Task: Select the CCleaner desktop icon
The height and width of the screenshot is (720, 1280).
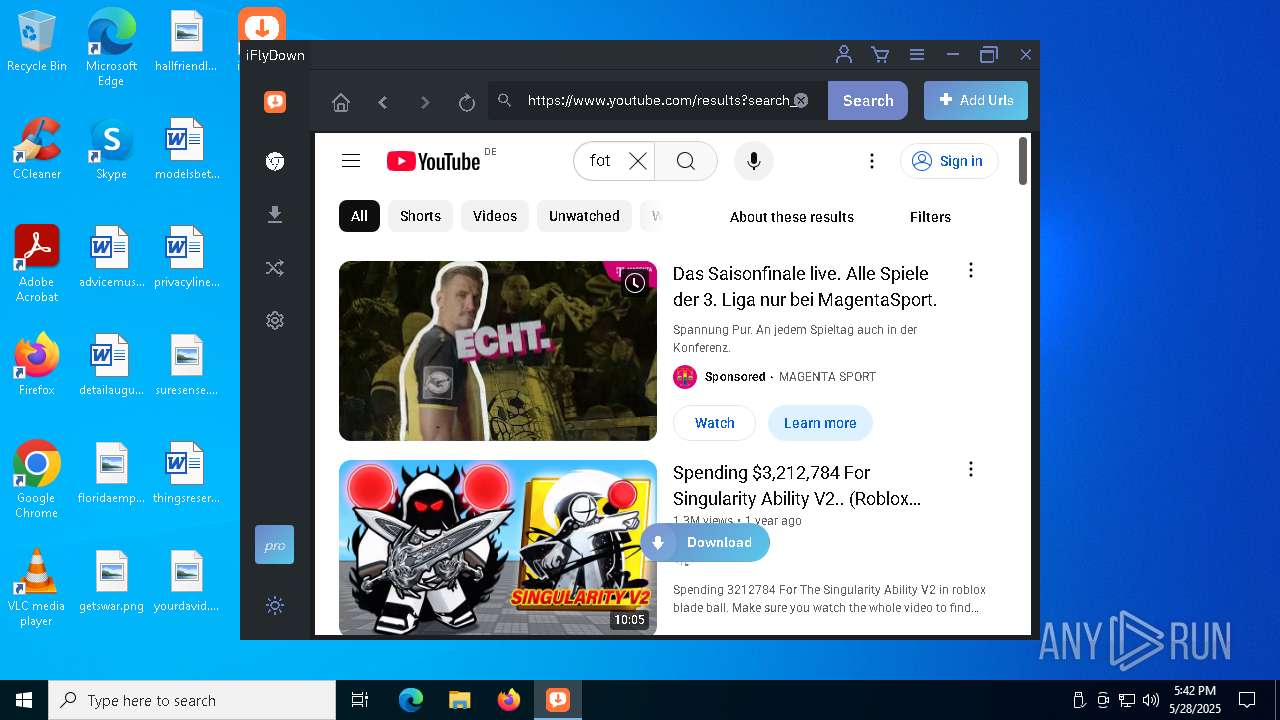Action: [37, 148]
